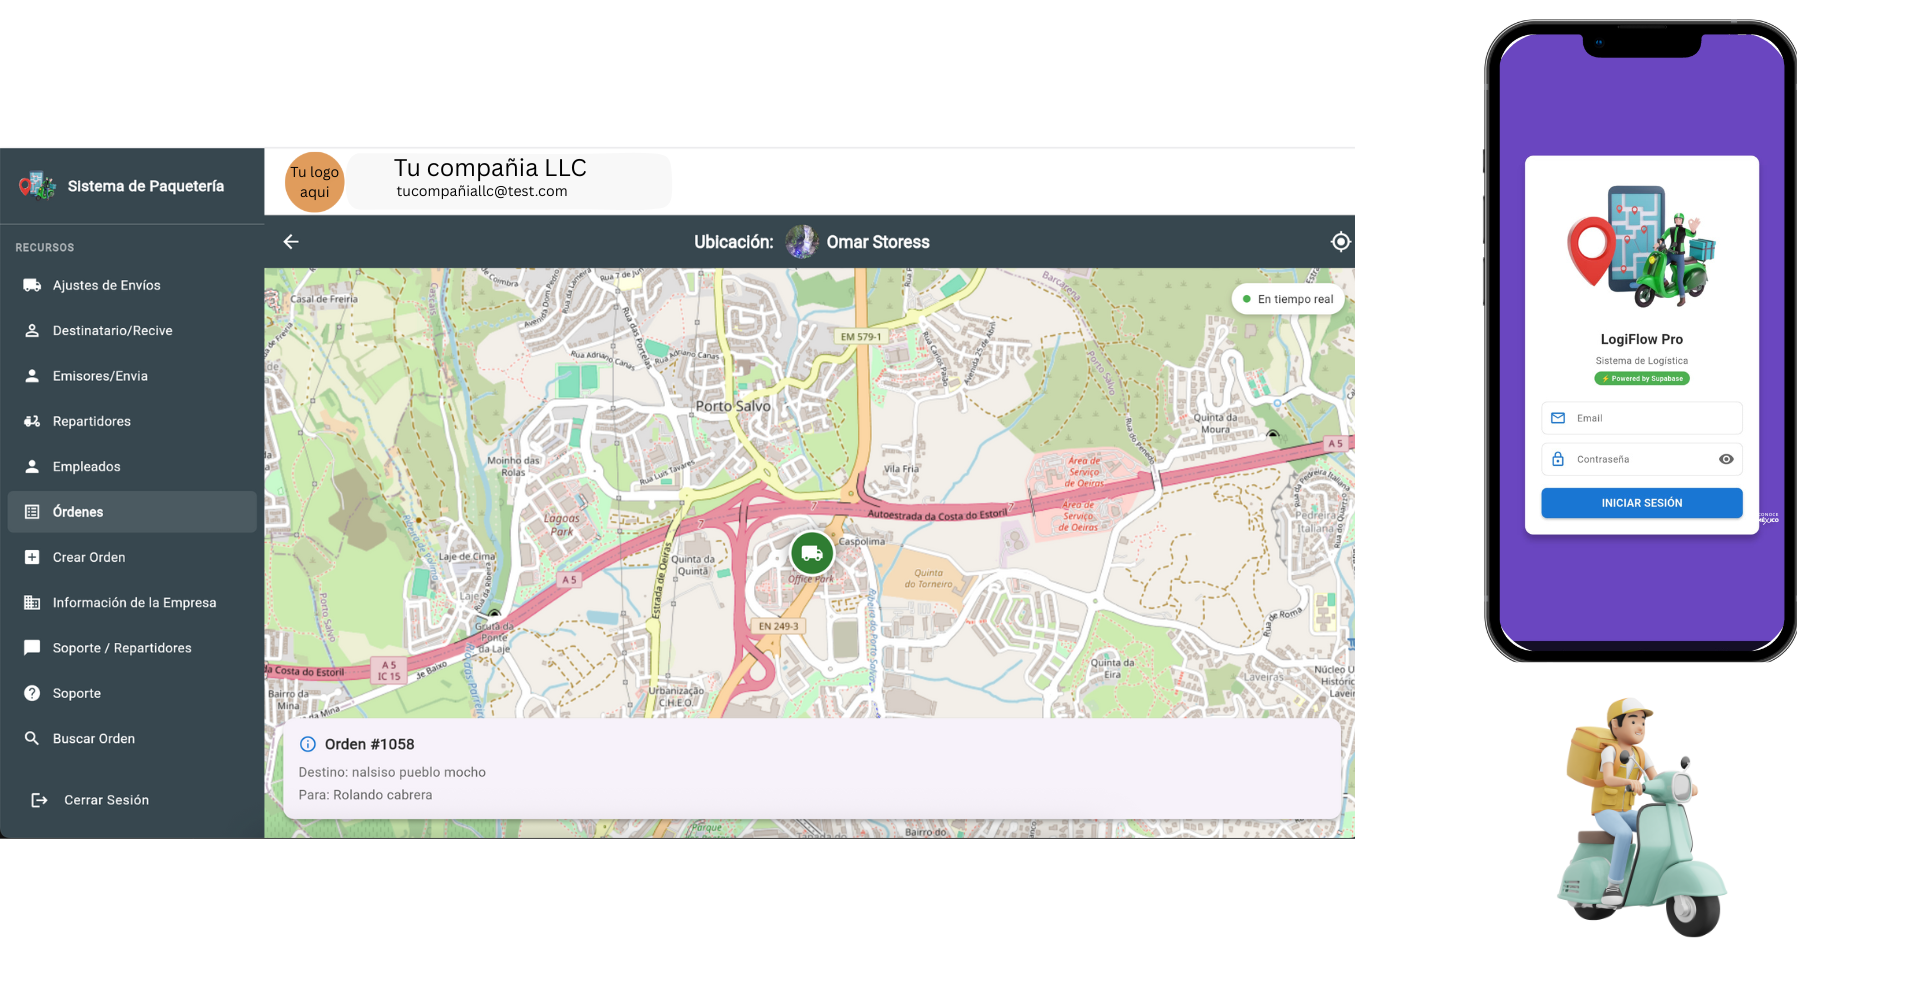Click Cerrar Sesión to log out
Screen dimensions: 1920x986
105,799
